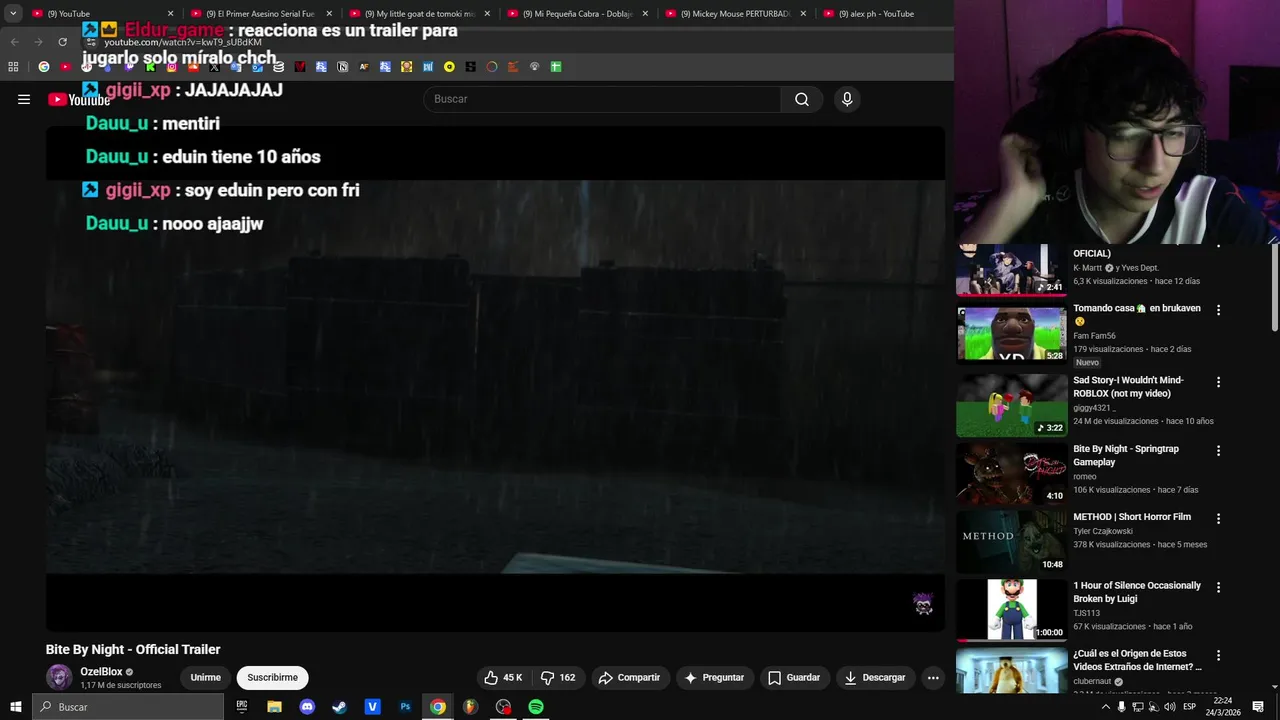The height and width of the screenshot is (720, 1280).
Task: Open Spotify from the taskbar
Action: pos(536,707)
